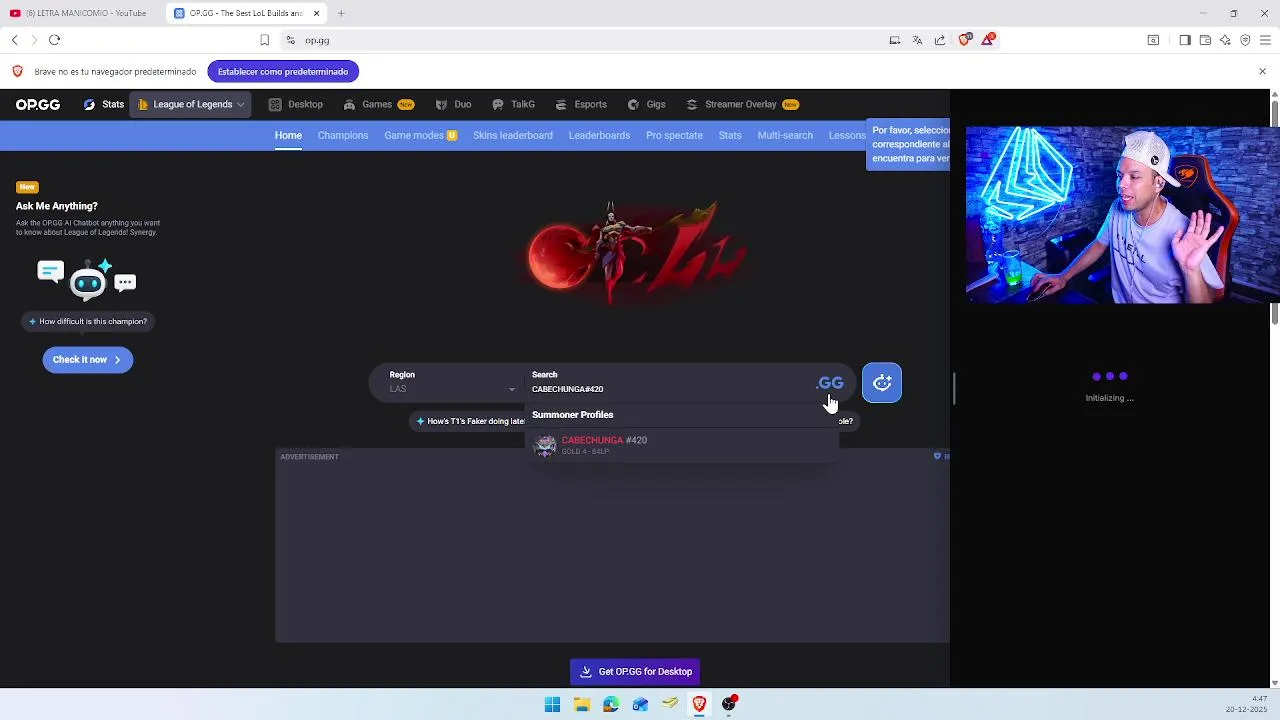Click the share page icon

pyautogui.click(x=940, y=40)
